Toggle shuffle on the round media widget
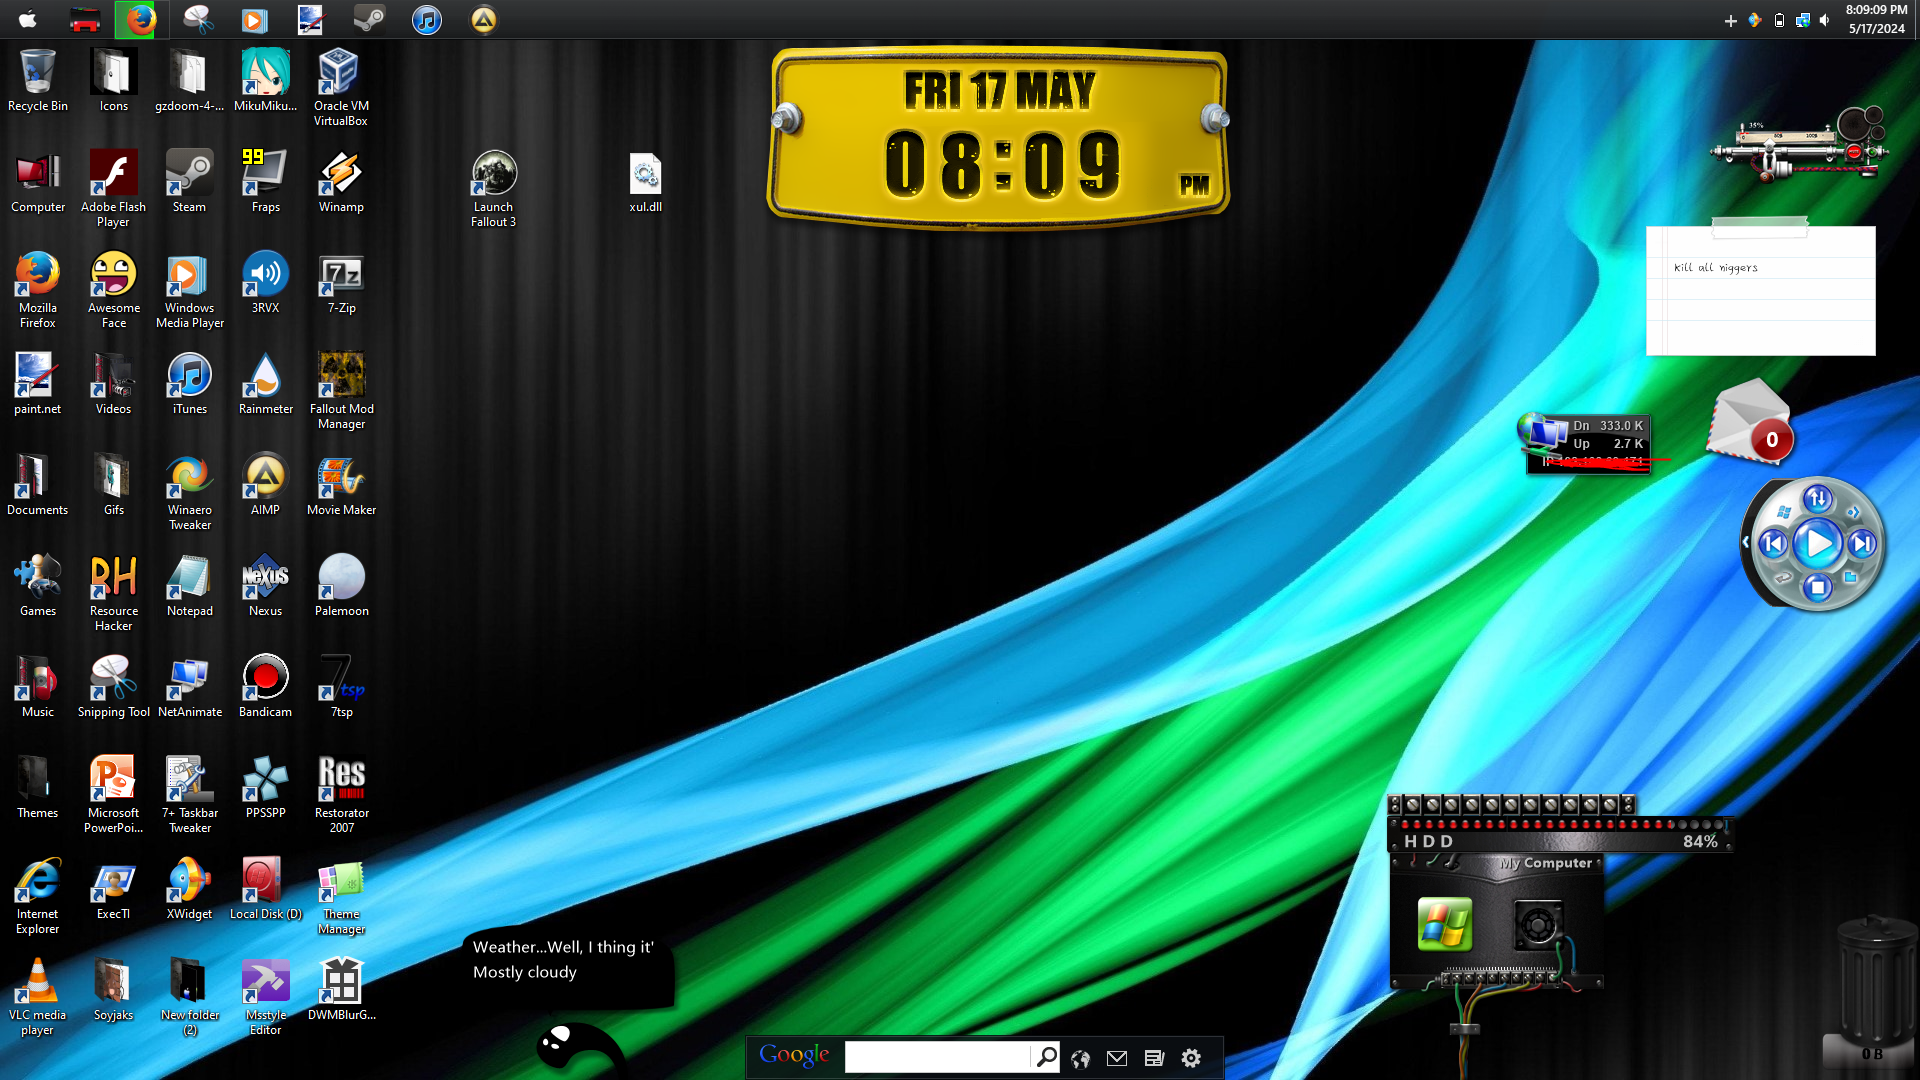Viewport: 1920px width, 1080px height. (x=1817, y=498)
